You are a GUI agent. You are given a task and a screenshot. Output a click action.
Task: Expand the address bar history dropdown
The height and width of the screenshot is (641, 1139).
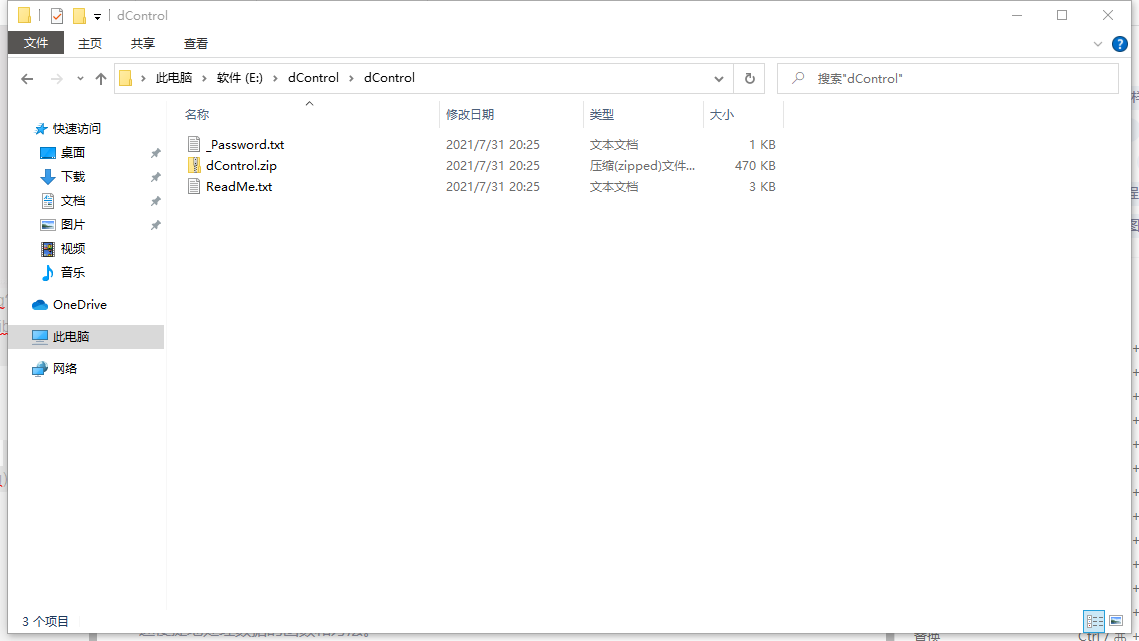pos(718,78)
